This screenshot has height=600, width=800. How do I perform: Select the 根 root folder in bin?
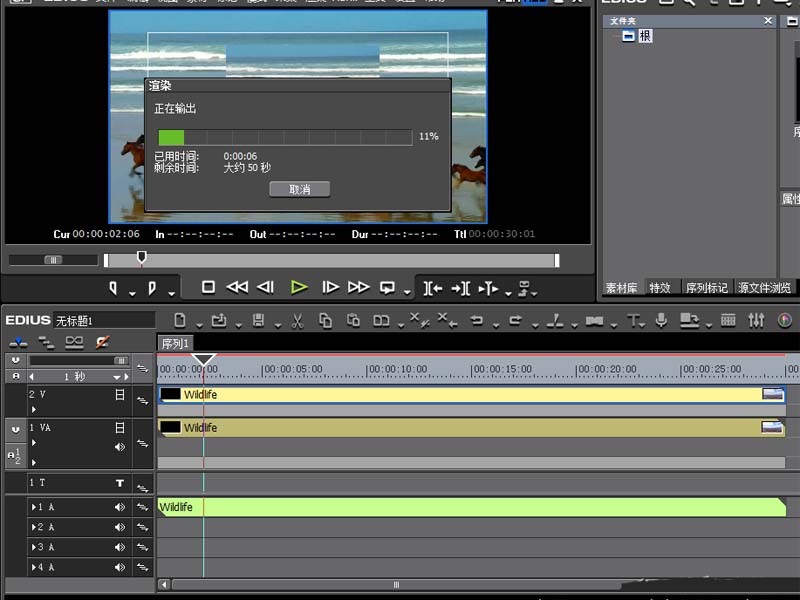[644, 36]
